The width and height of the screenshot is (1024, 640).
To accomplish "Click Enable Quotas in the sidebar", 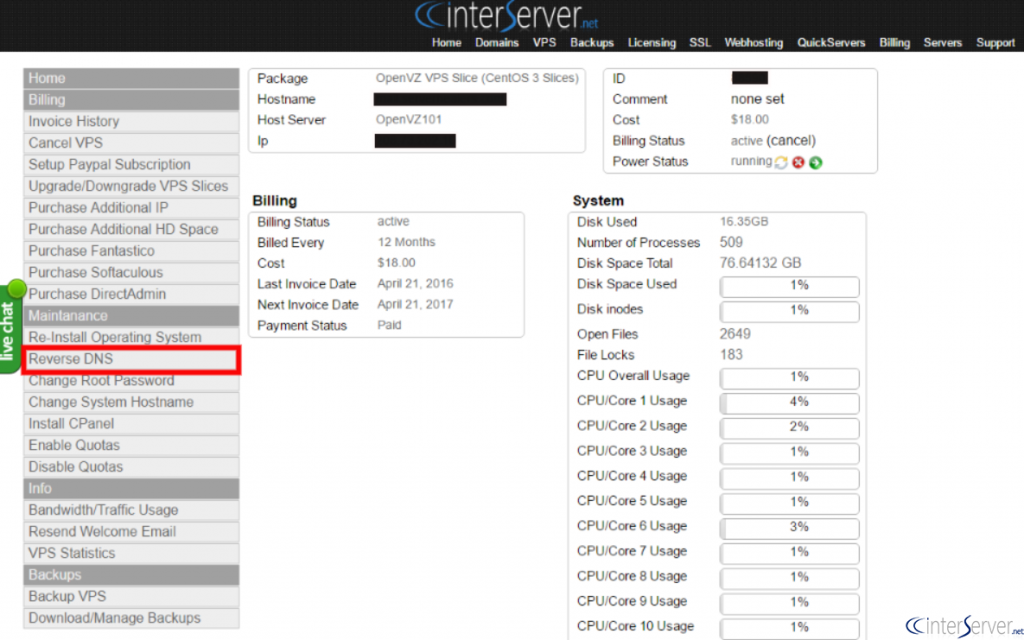I will [131, 445].
